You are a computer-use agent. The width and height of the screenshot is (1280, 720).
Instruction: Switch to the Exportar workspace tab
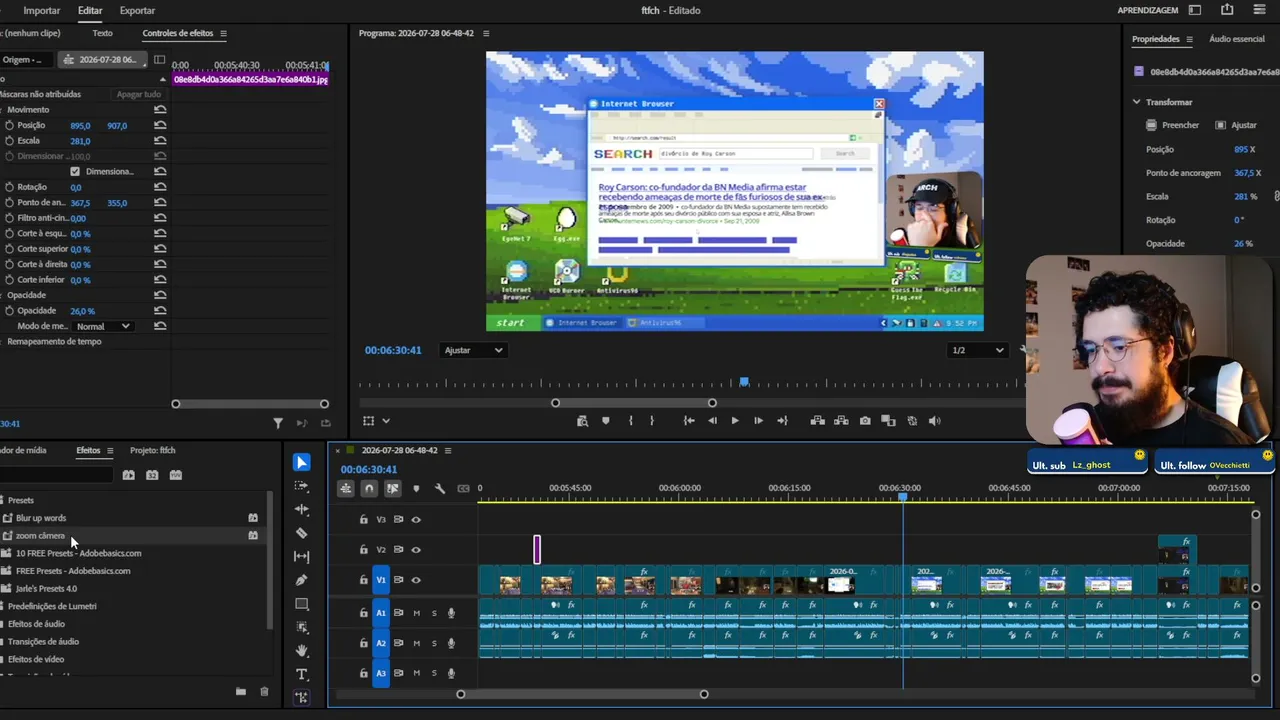click(x=137, y=10)
